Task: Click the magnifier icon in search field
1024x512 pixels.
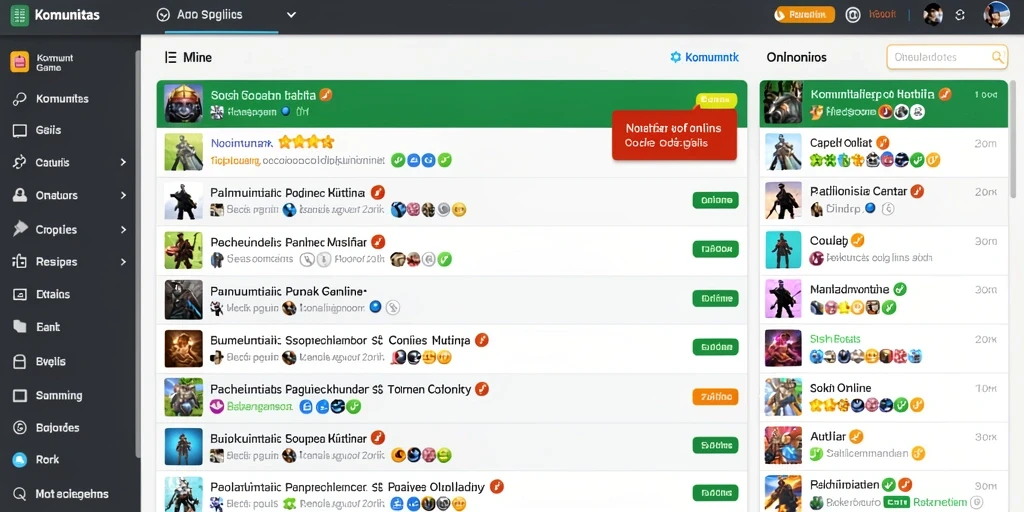Action: (x=997, y=57)
